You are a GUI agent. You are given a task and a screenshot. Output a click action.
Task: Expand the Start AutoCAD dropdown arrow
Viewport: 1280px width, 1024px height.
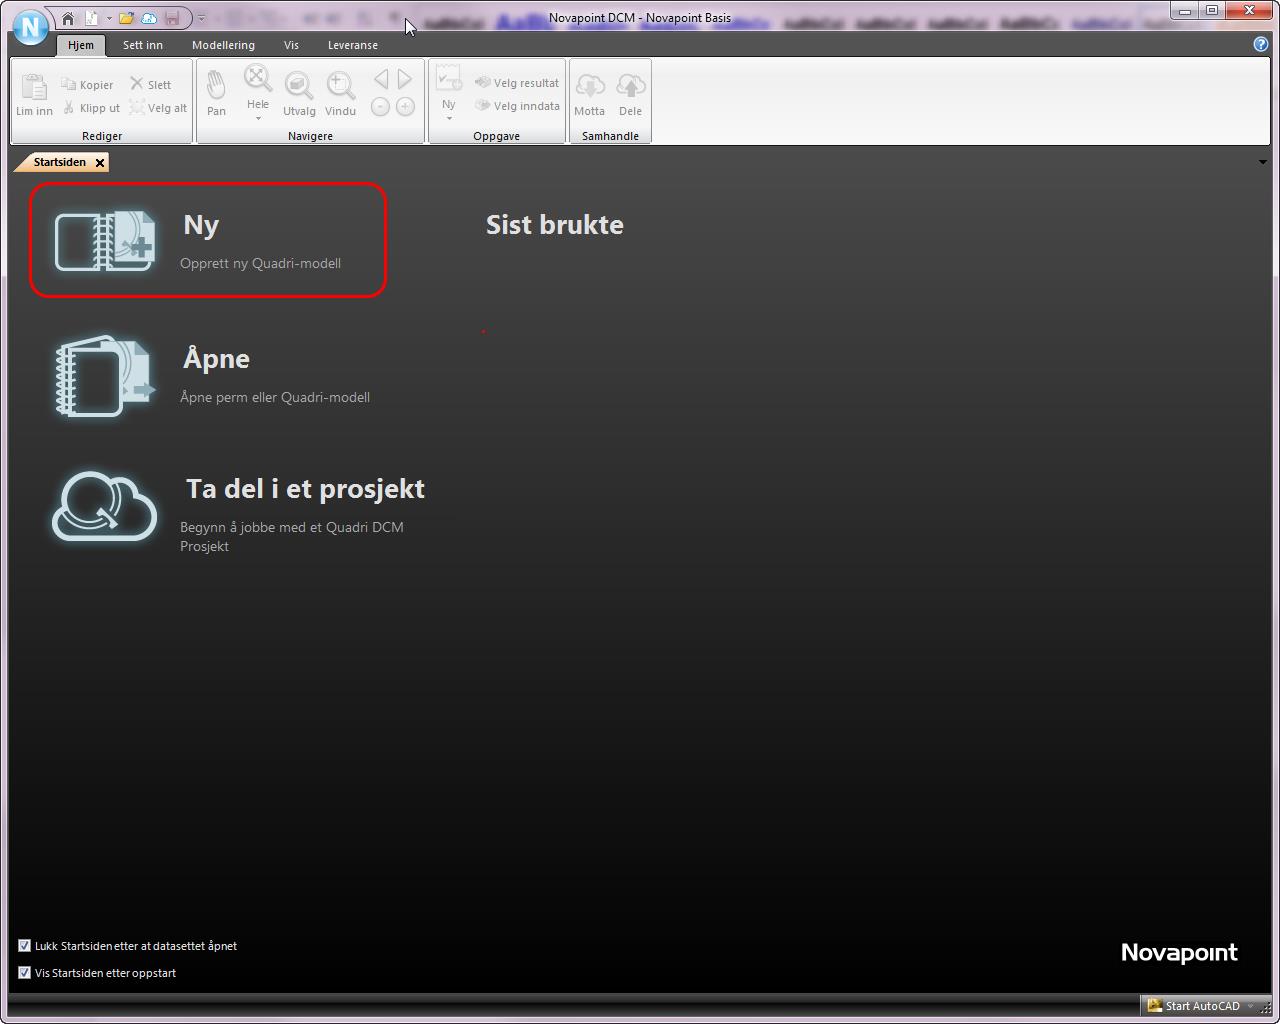1250,1006
